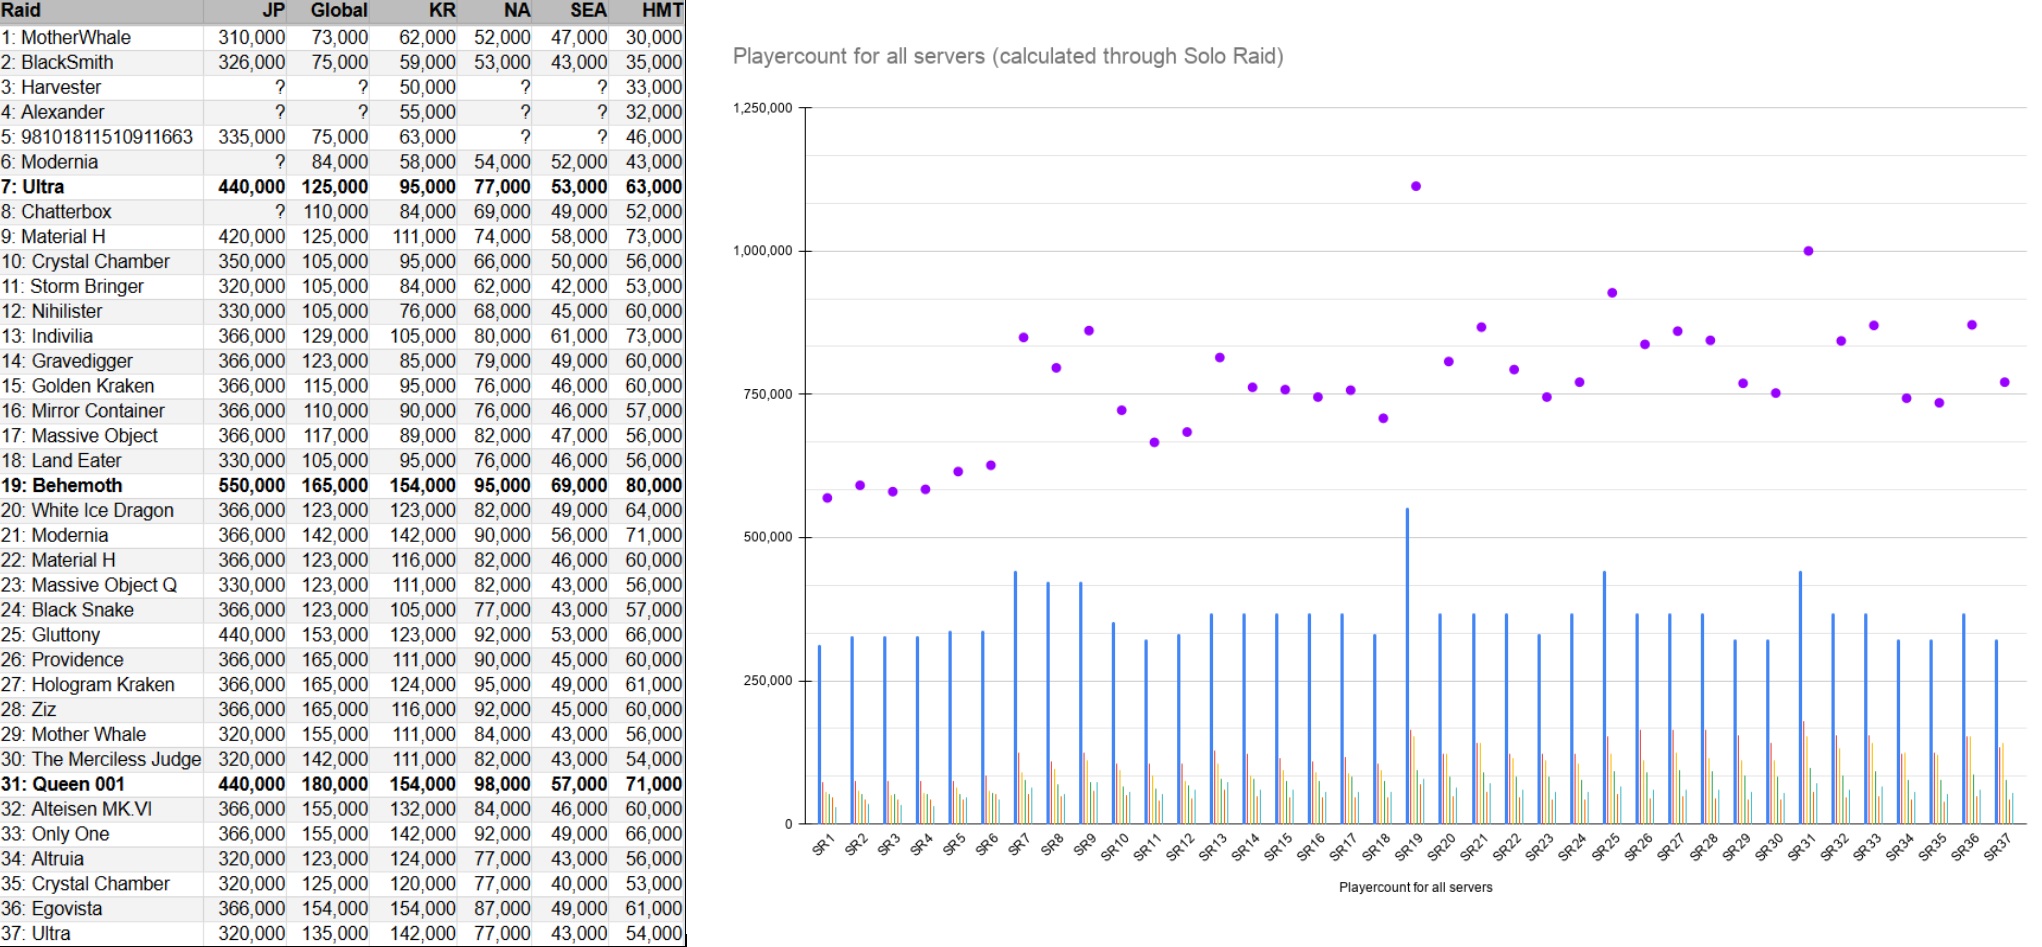Select the '12: Nihilister' row label

[52, 311]
